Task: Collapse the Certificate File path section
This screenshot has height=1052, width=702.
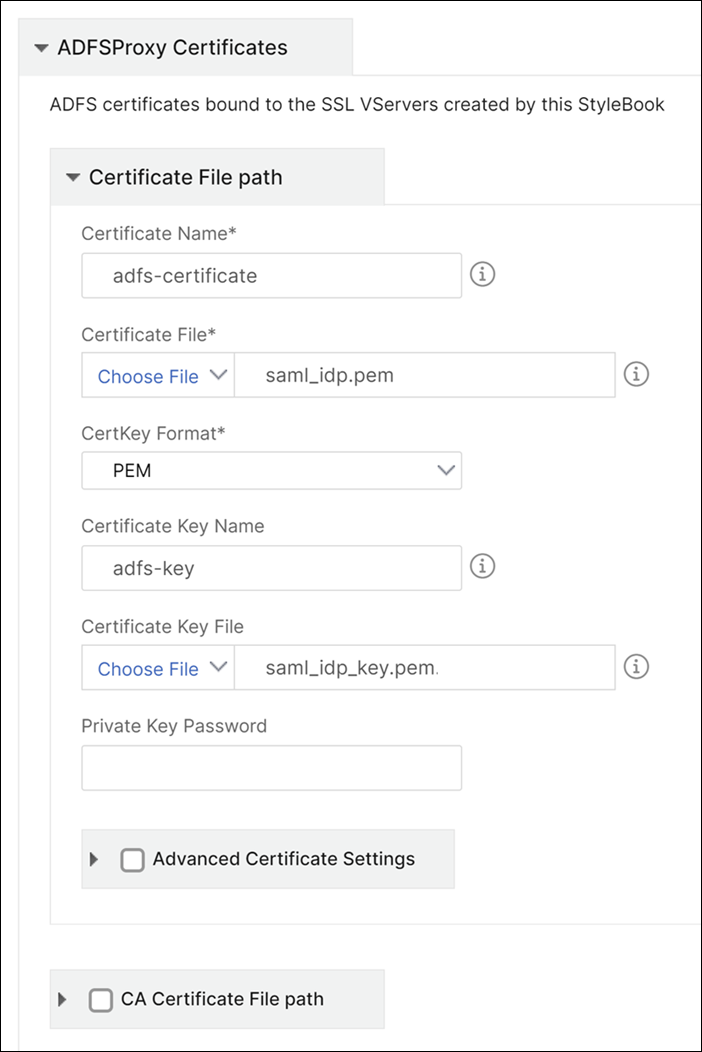Action: [x=72, y=178]
